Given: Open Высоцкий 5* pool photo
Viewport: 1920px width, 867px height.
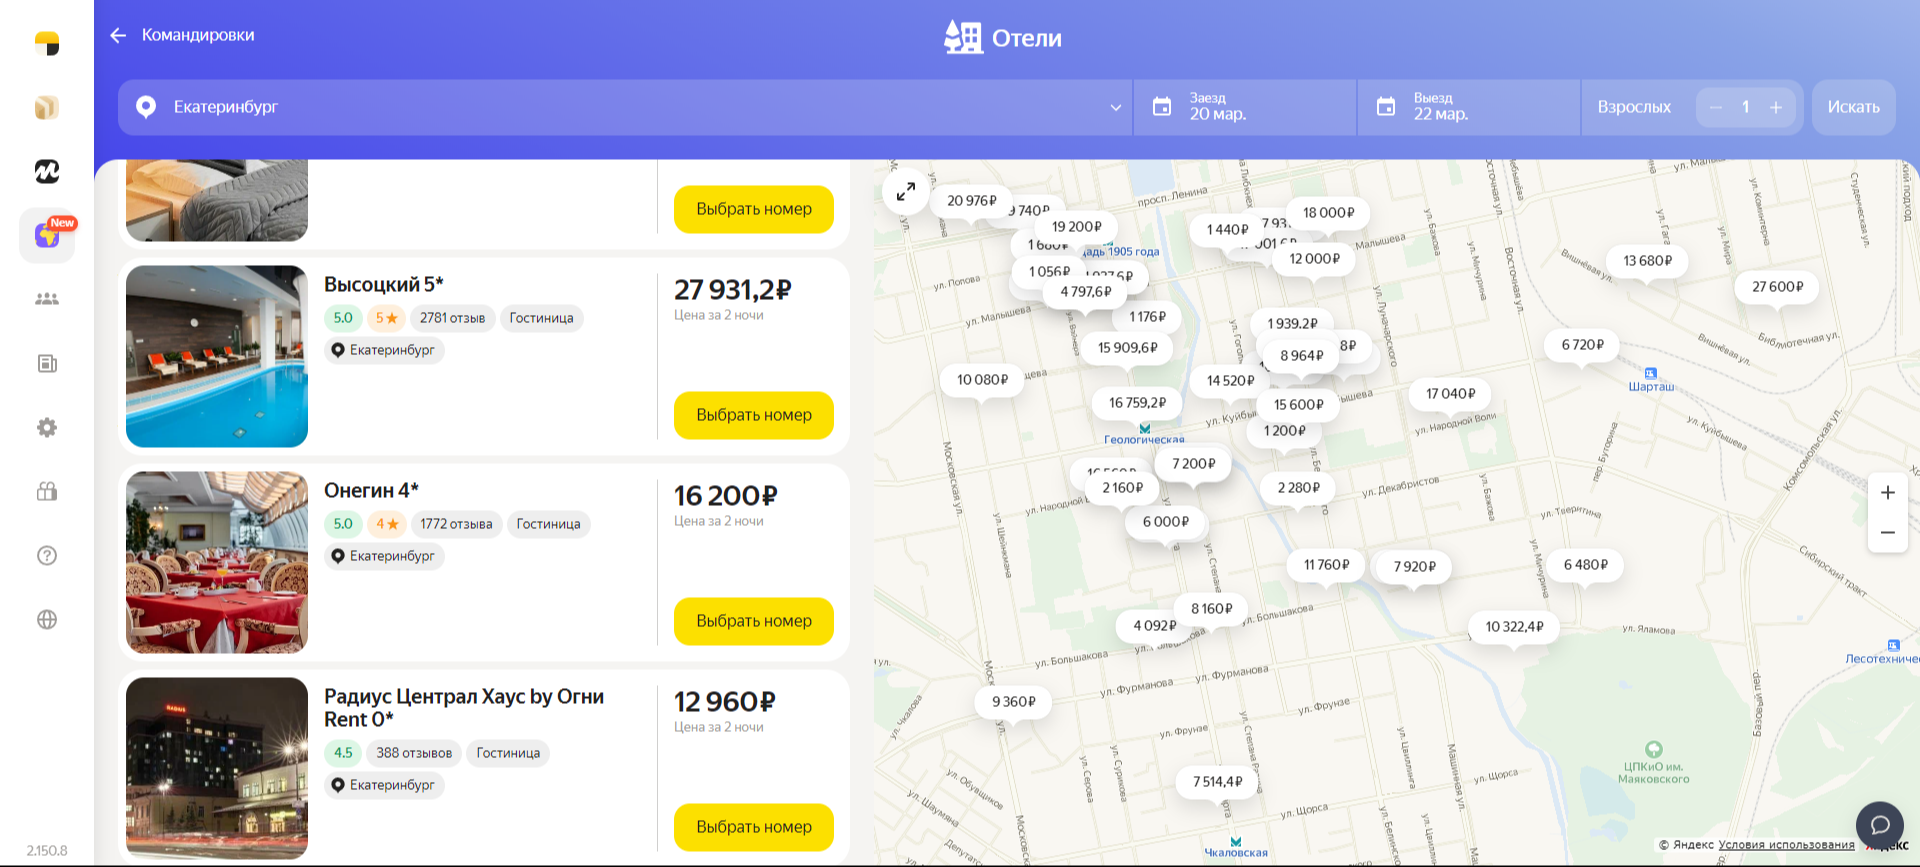Looking at the screenshot, I should tap(217, 356).
